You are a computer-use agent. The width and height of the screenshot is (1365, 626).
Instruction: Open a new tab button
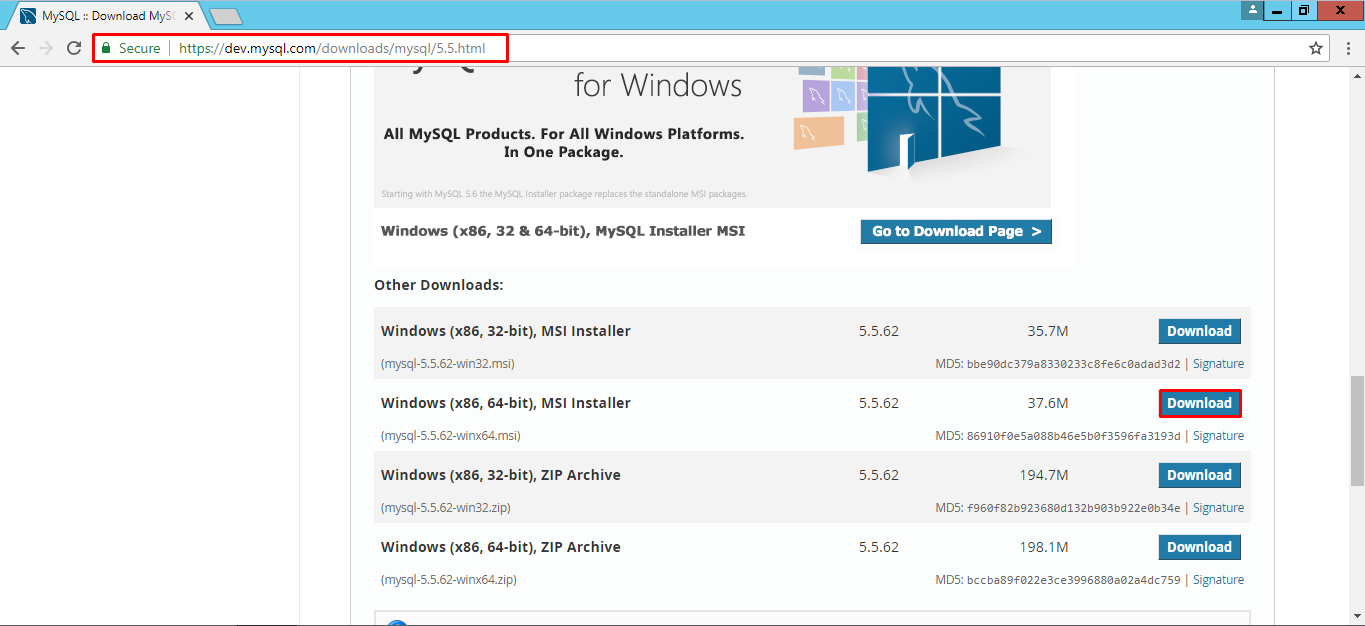tap(226, 16)
